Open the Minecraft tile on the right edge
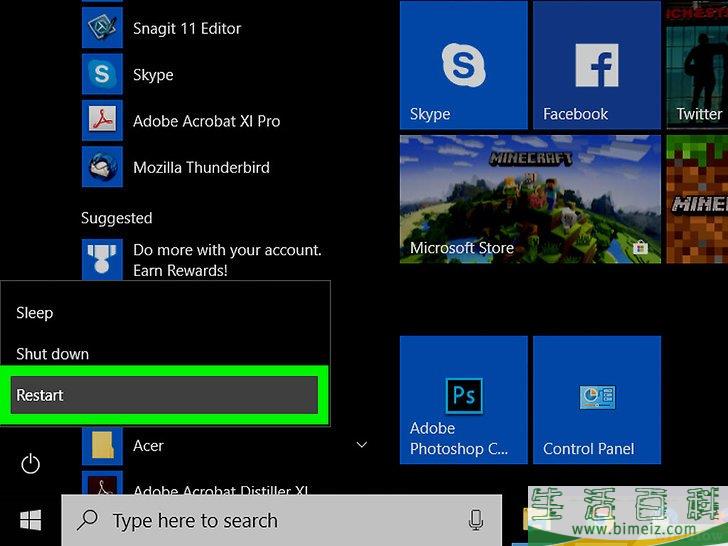 [x=697, y=199]
